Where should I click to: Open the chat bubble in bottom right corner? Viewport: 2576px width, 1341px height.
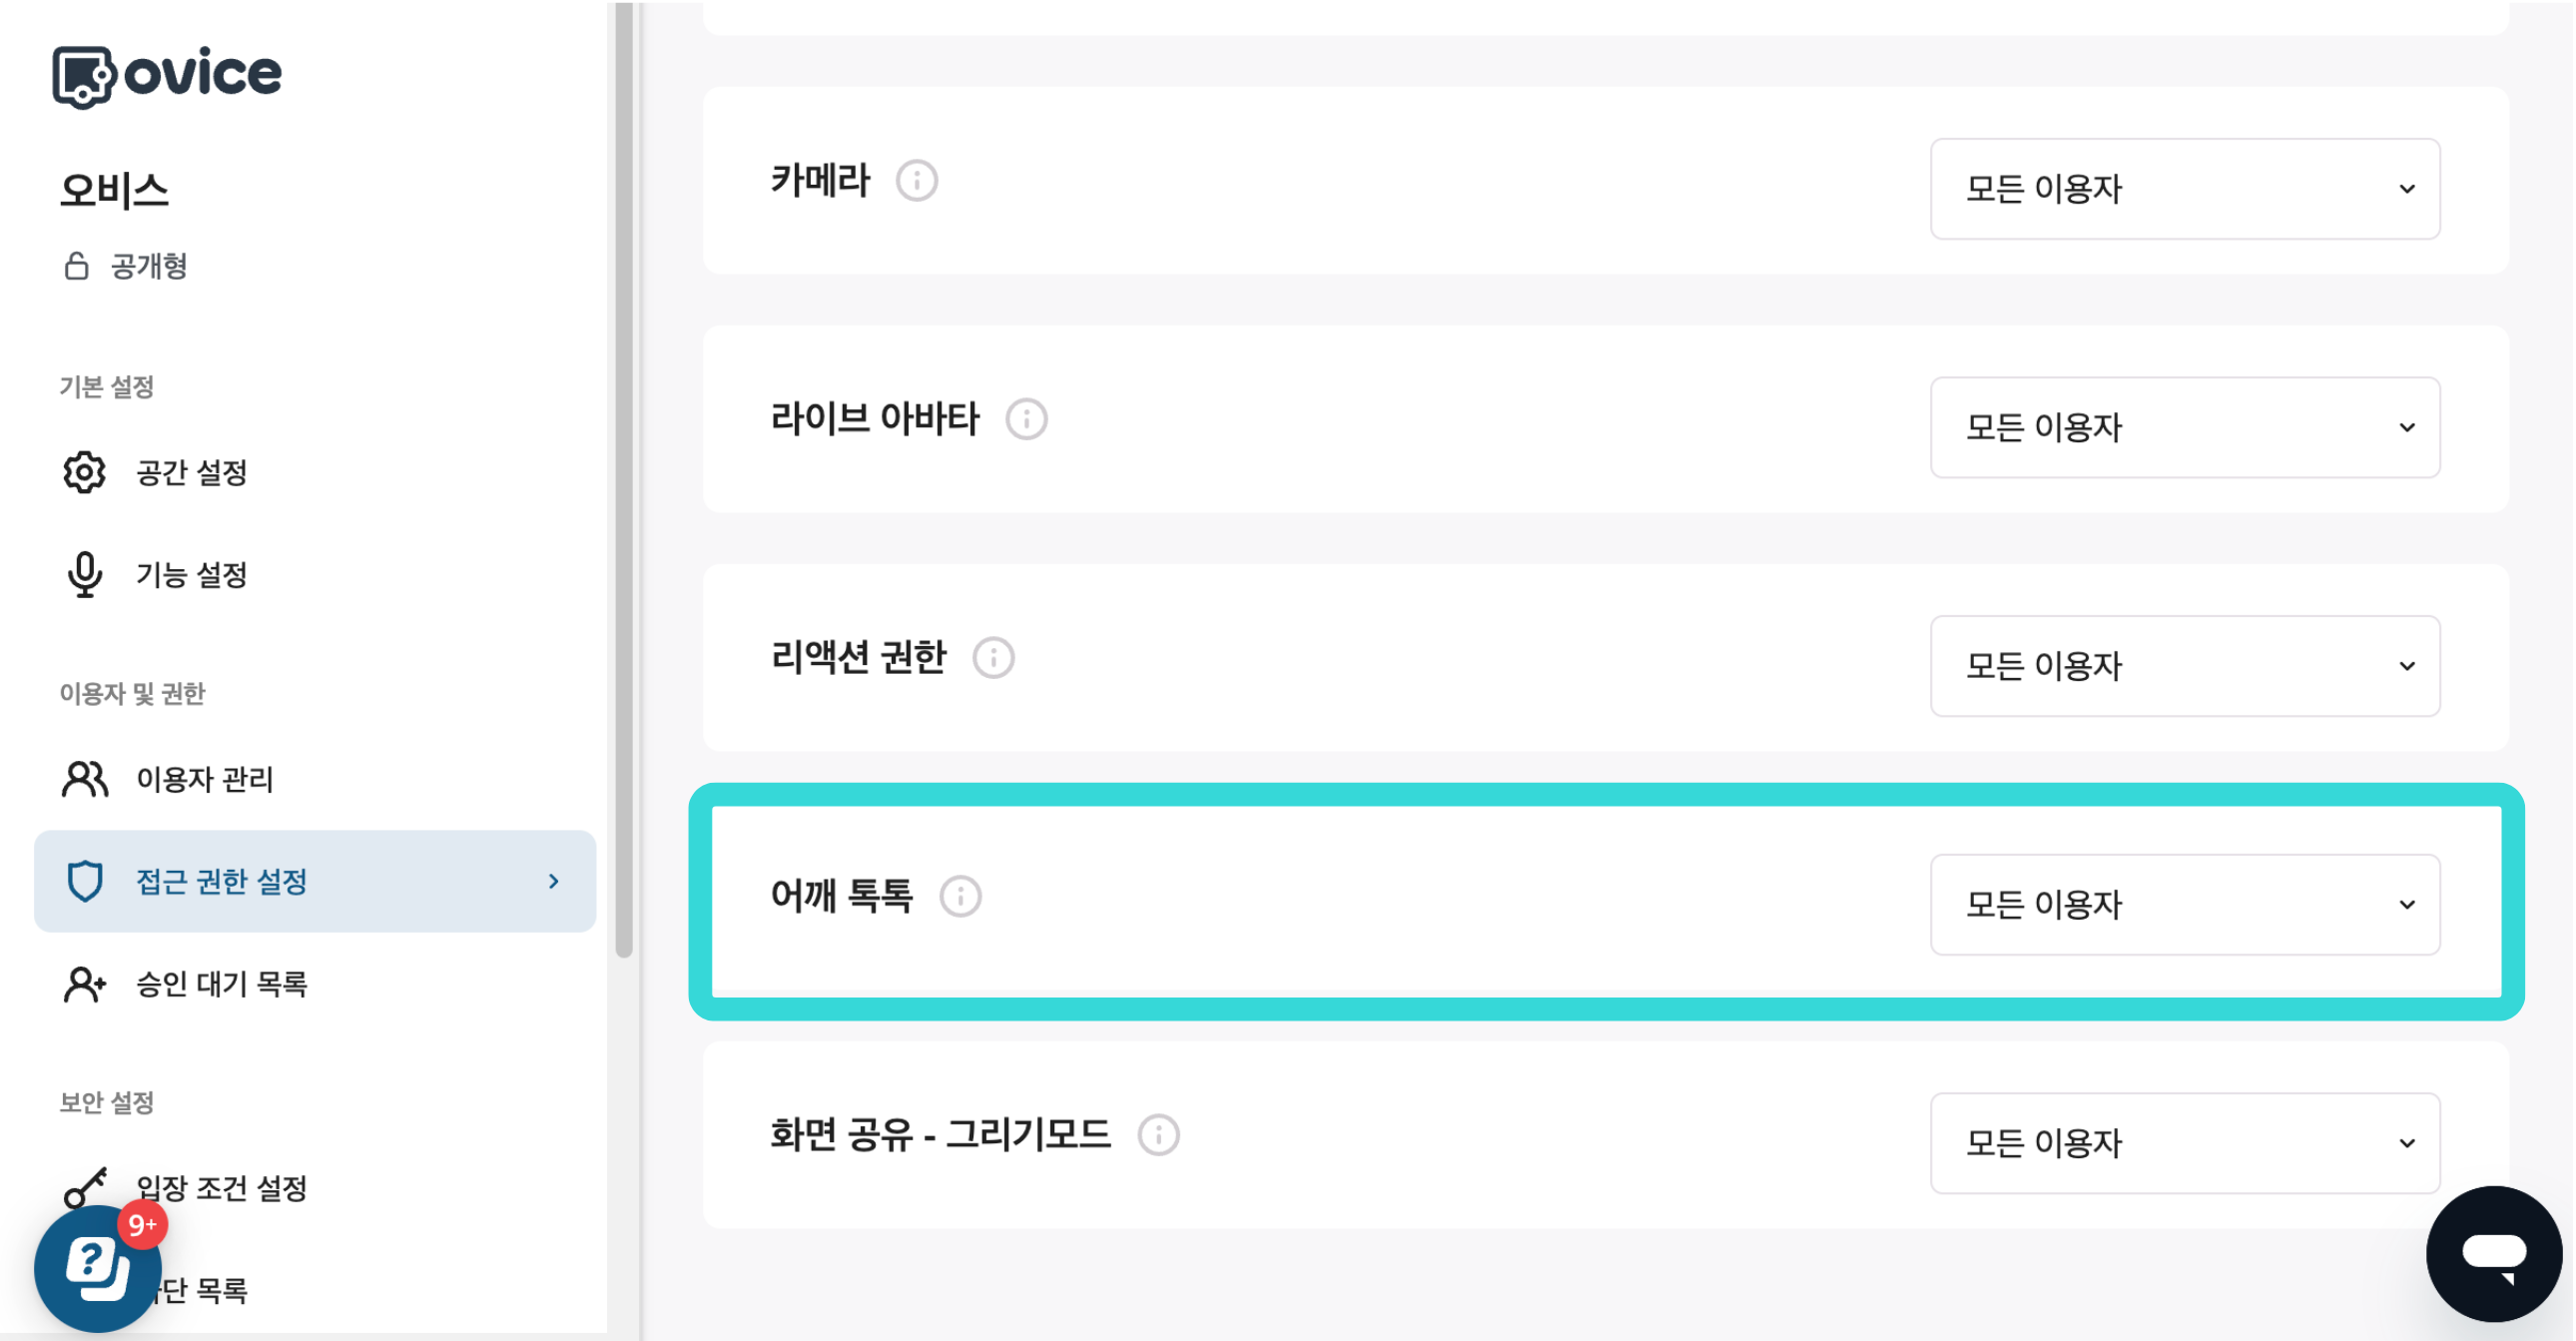click(2497, 1255)
